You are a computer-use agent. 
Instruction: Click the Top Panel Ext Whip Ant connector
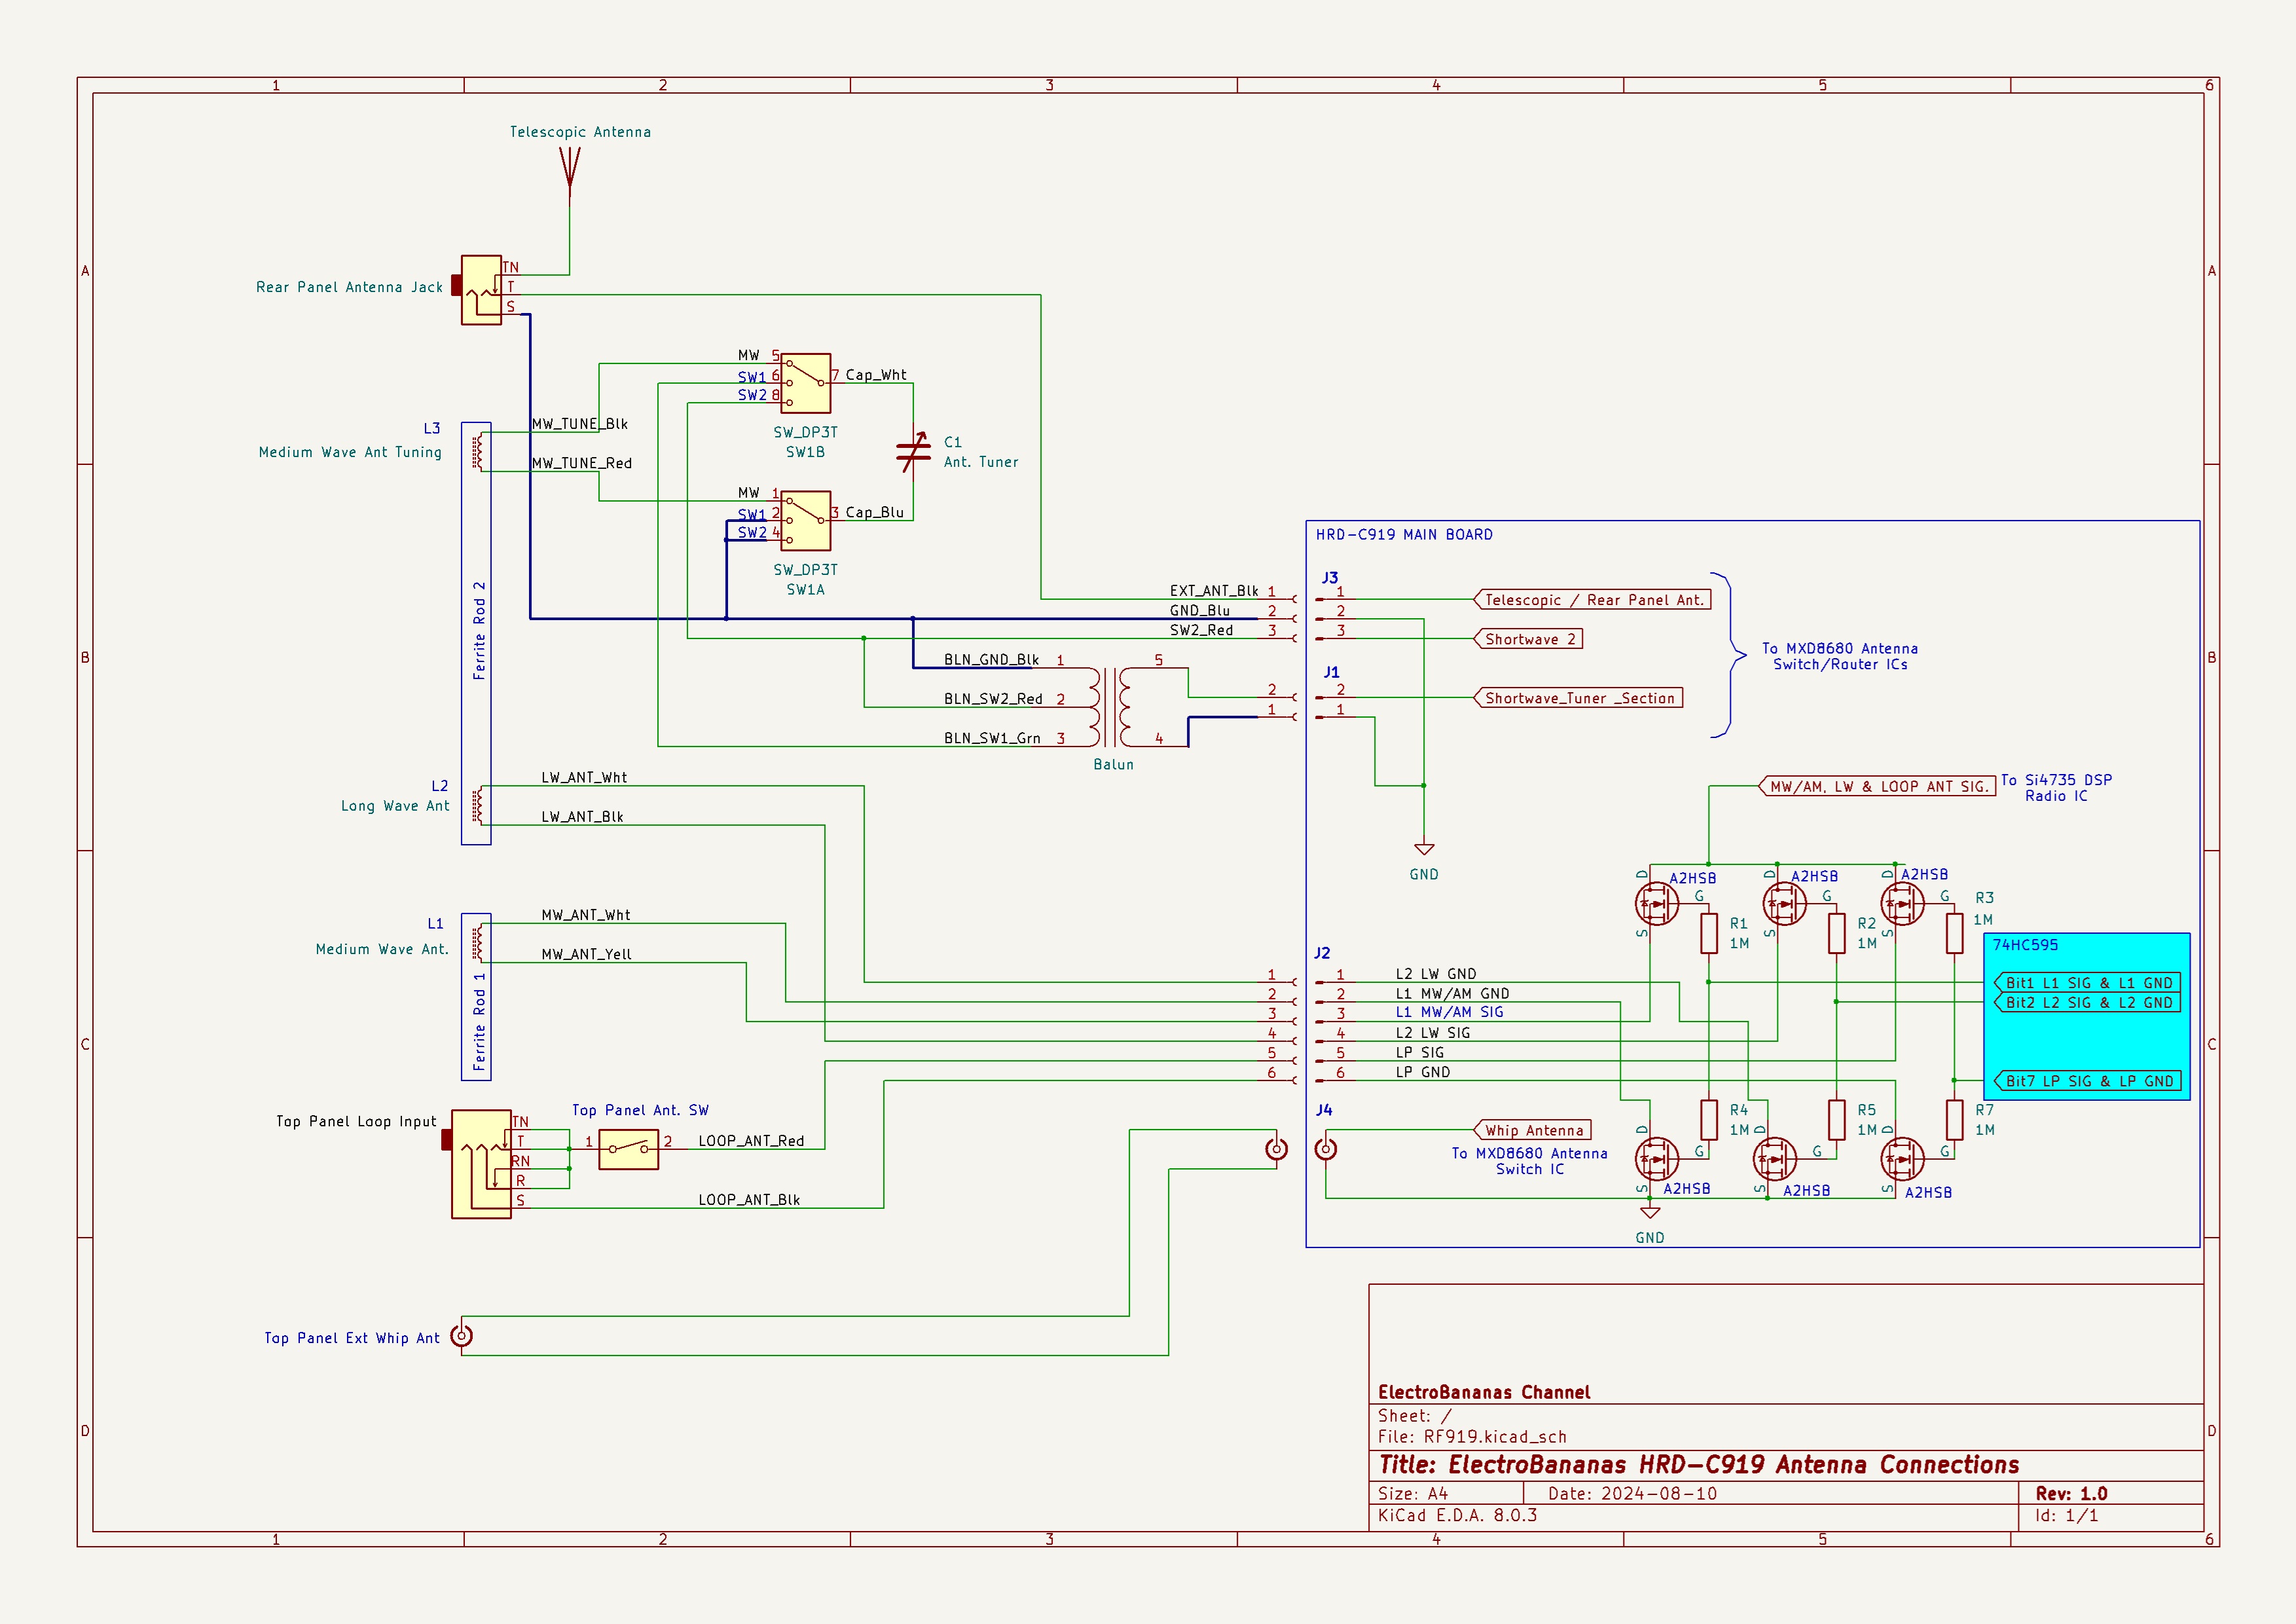461,1336
